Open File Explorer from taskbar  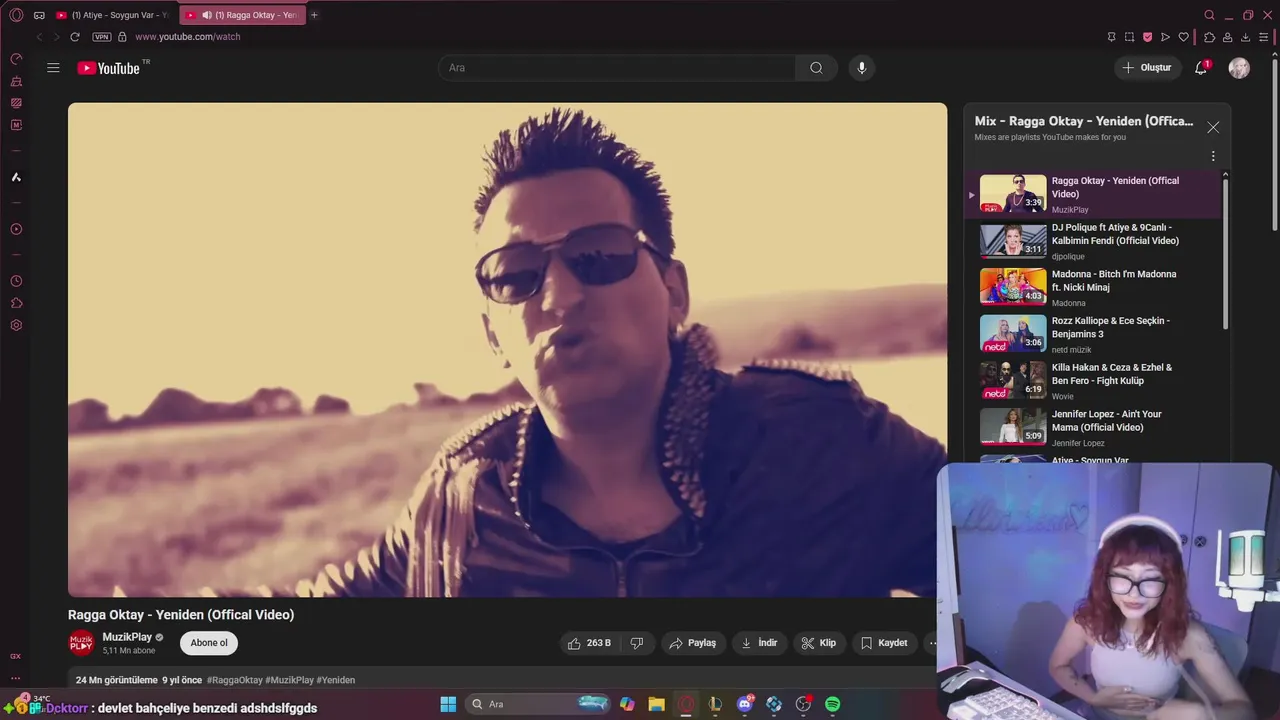[656, 704]
